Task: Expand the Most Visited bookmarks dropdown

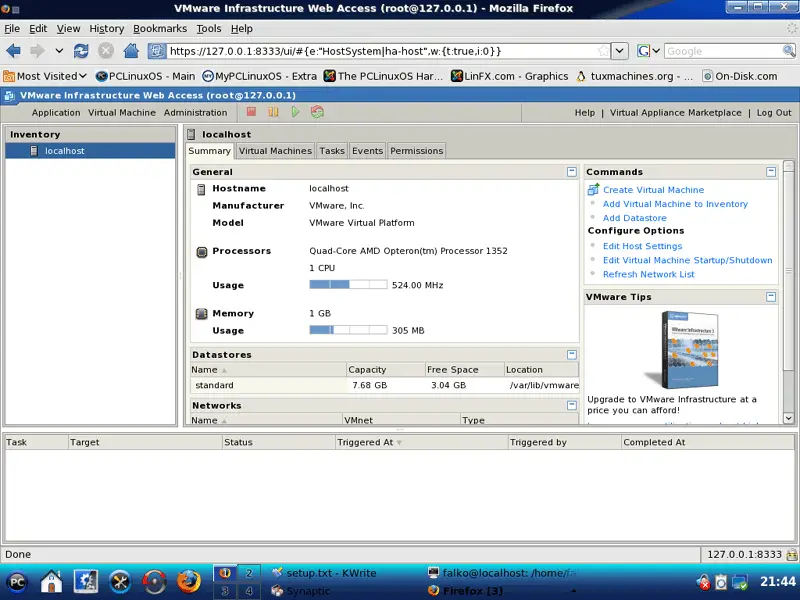Action: [x=45, y=76]
